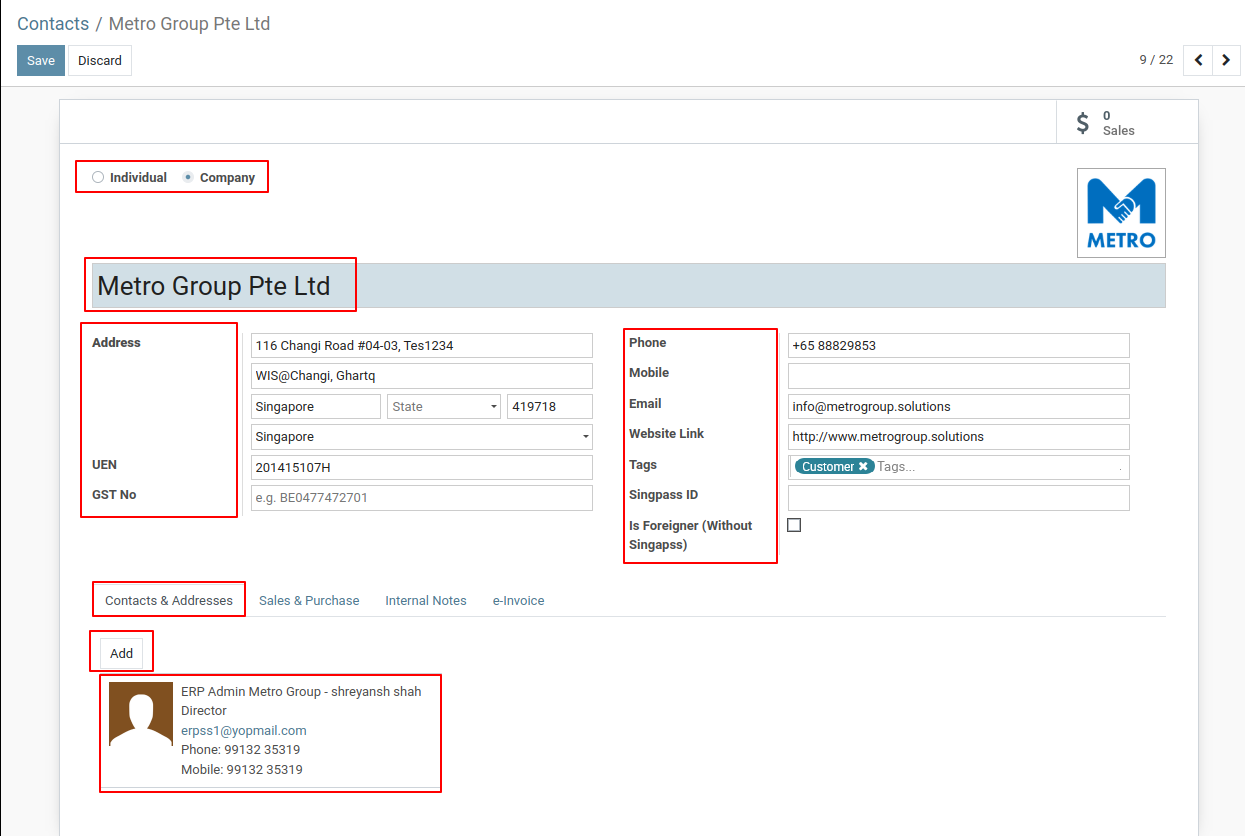Click the Address field label
The image size is (1245, 836).
pyautogui.click(x=116, y=342)
